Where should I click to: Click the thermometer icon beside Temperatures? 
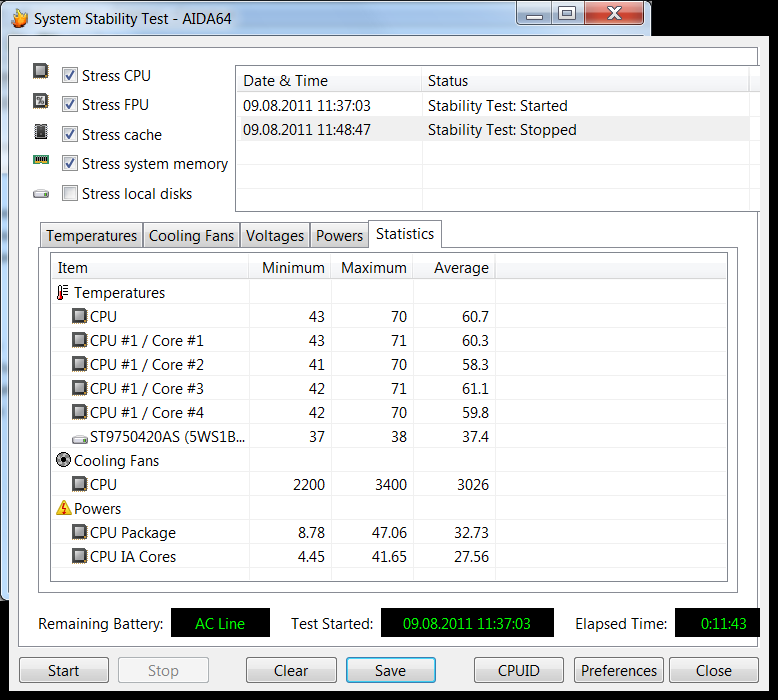coord(63,293)
